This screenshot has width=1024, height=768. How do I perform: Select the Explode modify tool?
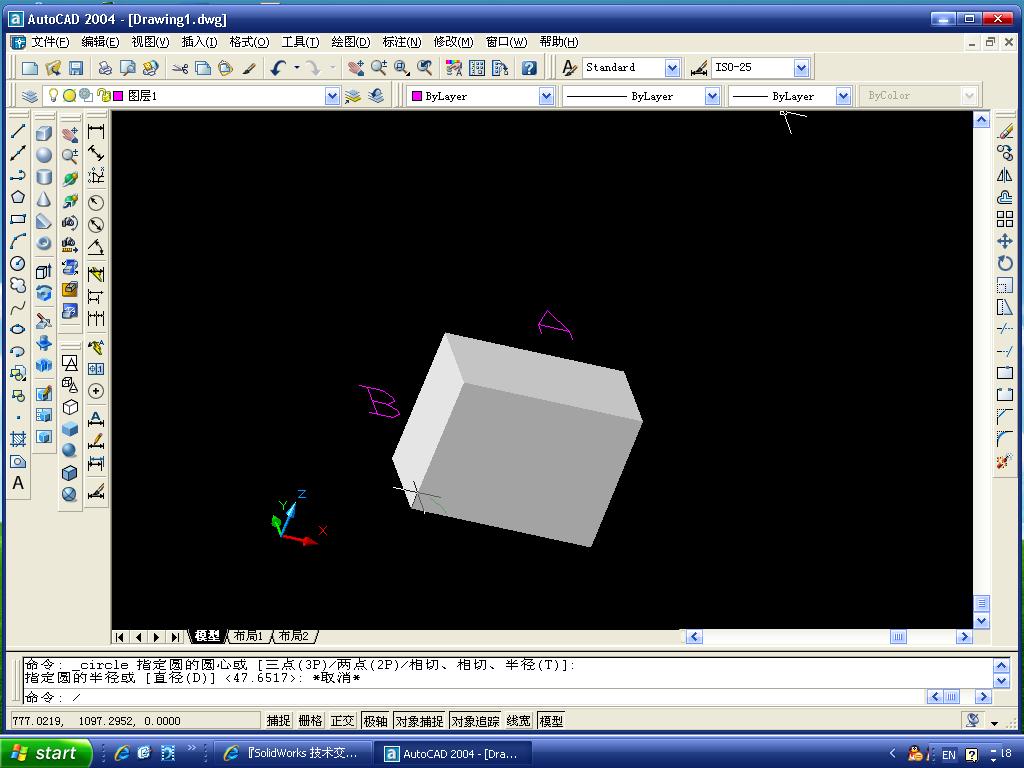click(x=1005, y=462)
